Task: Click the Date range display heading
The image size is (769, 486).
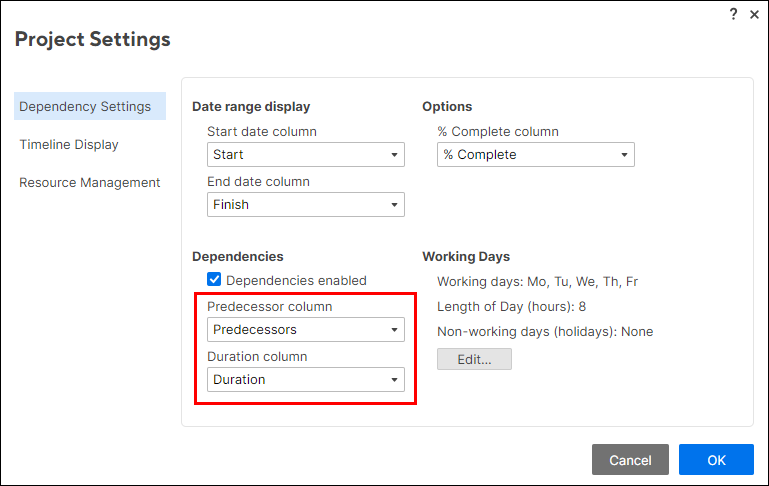Action: click(251, 107)
